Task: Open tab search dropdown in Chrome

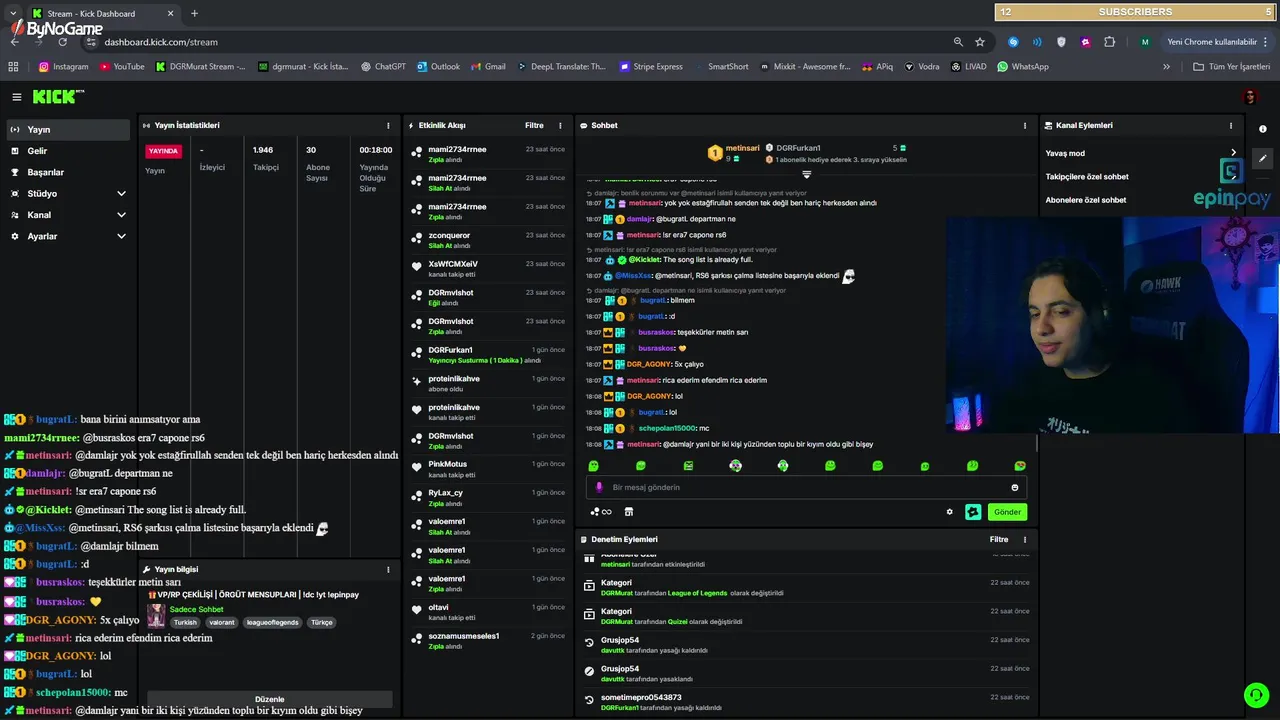Action: coord(14,13)
